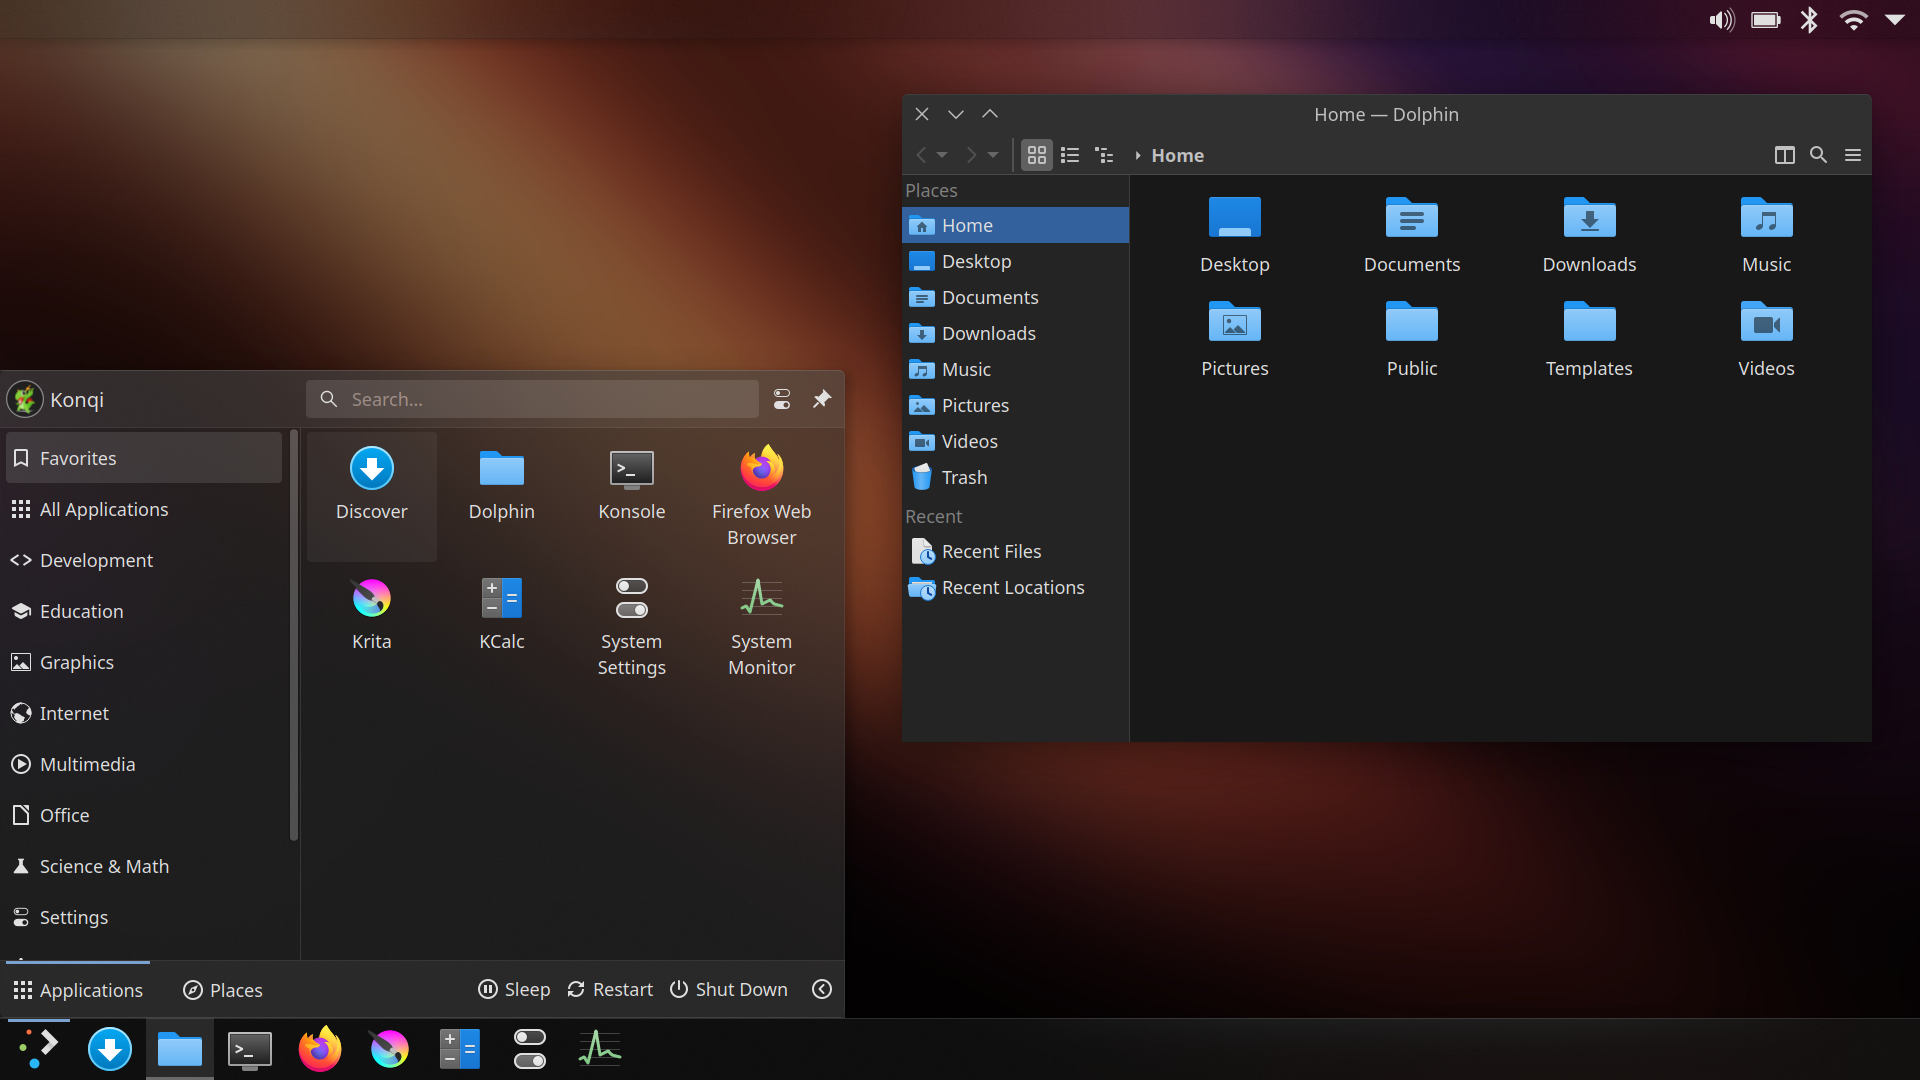Click the Dolphin folder icon in the taskbar

180,1049
